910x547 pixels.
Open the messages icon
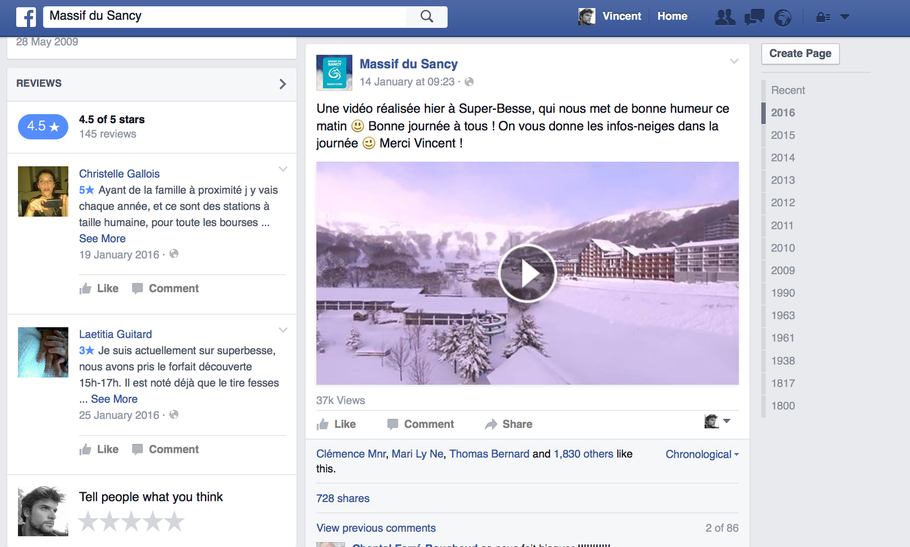754,17
